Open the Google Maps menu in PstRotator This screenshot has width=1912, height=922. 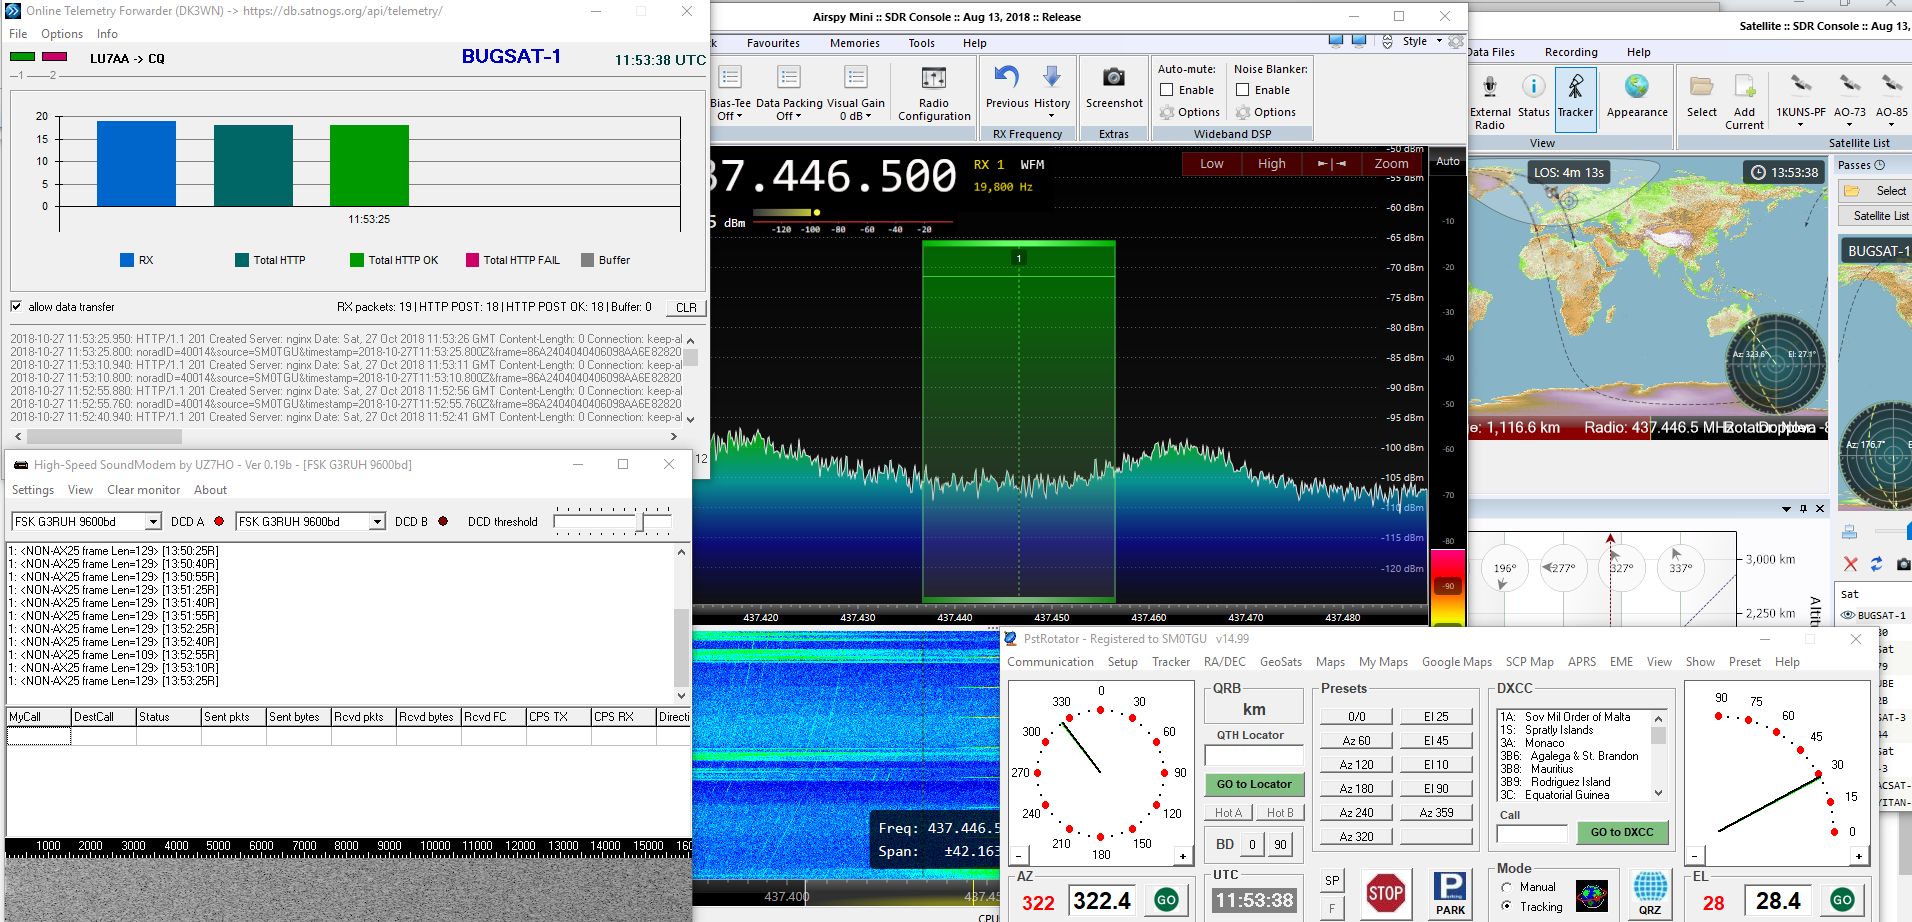(1456, 662)
